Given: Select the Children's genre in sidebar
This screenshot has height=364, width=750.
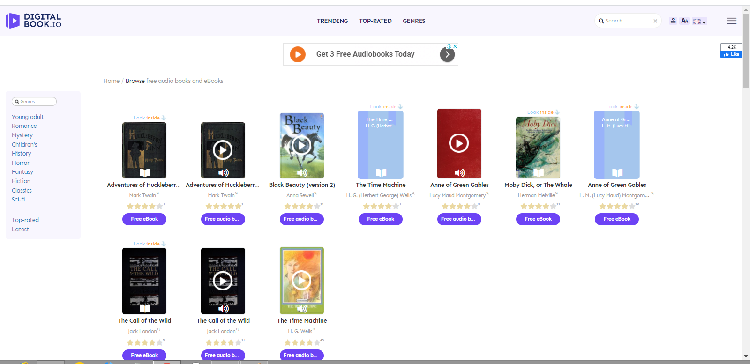Looking at the screenshot, I should click(x=24, y=144).
